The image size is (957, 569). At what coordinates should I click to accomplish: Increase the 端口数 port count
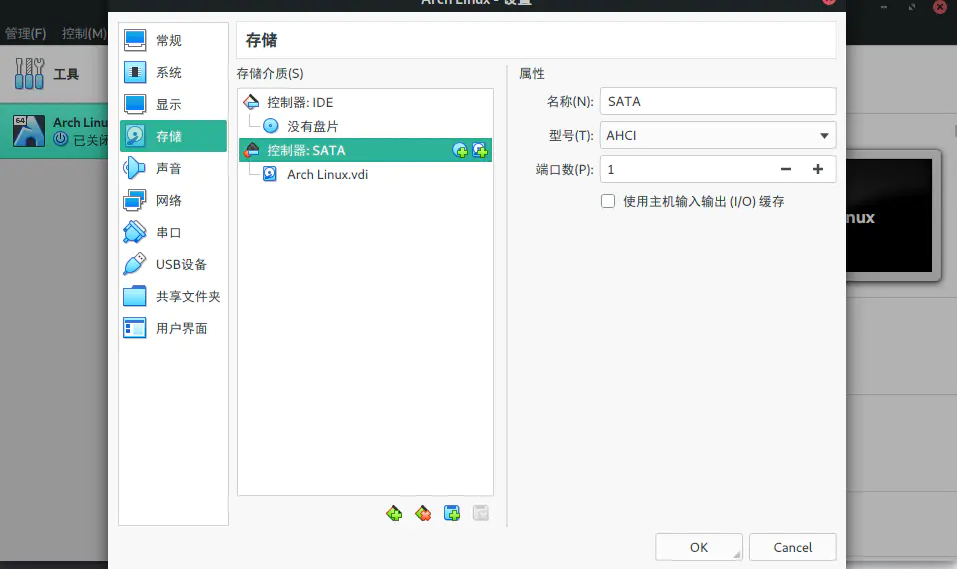(x=818, y=170)
